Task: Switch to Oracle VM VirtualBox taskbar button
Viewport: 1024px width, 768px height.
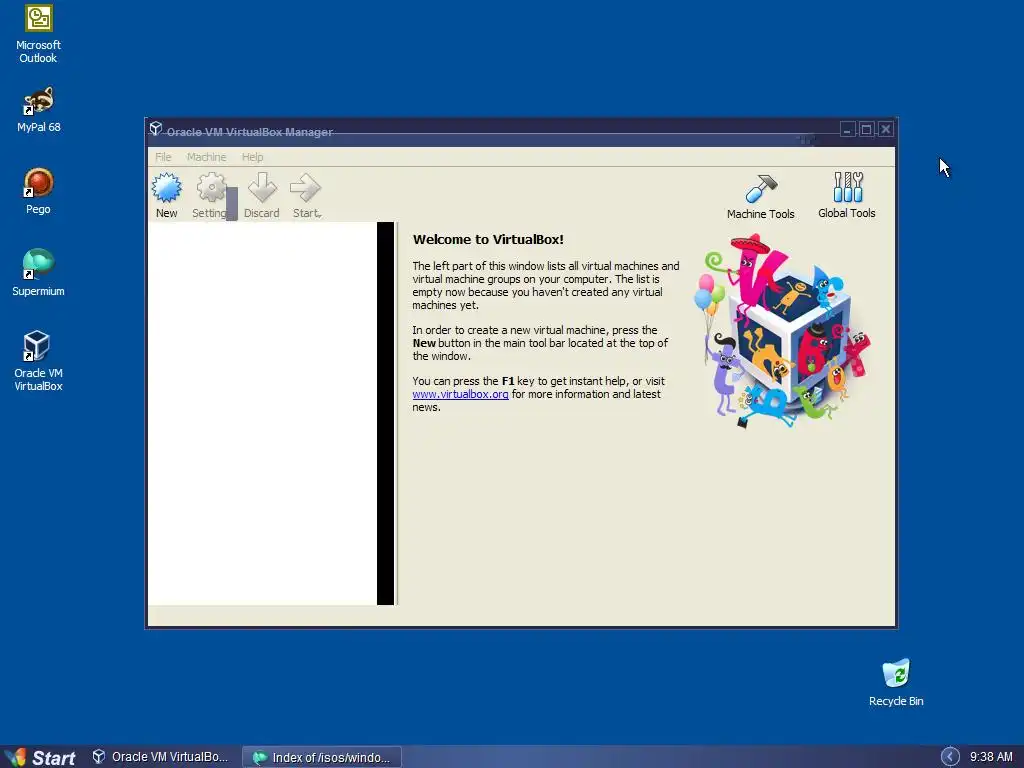Action: [161, 757]
